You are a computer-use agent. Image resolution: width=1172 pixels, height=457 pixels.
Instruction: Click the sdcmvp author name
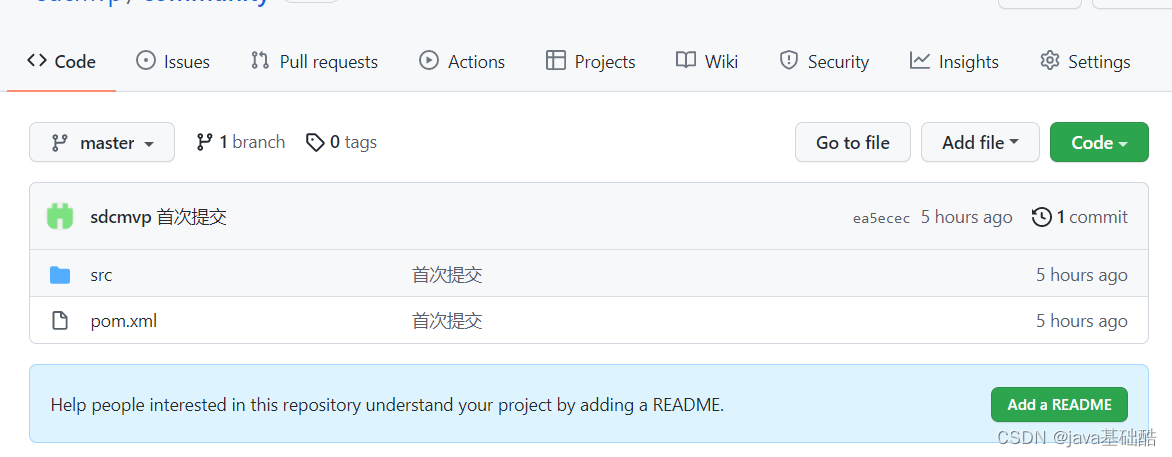121,218
